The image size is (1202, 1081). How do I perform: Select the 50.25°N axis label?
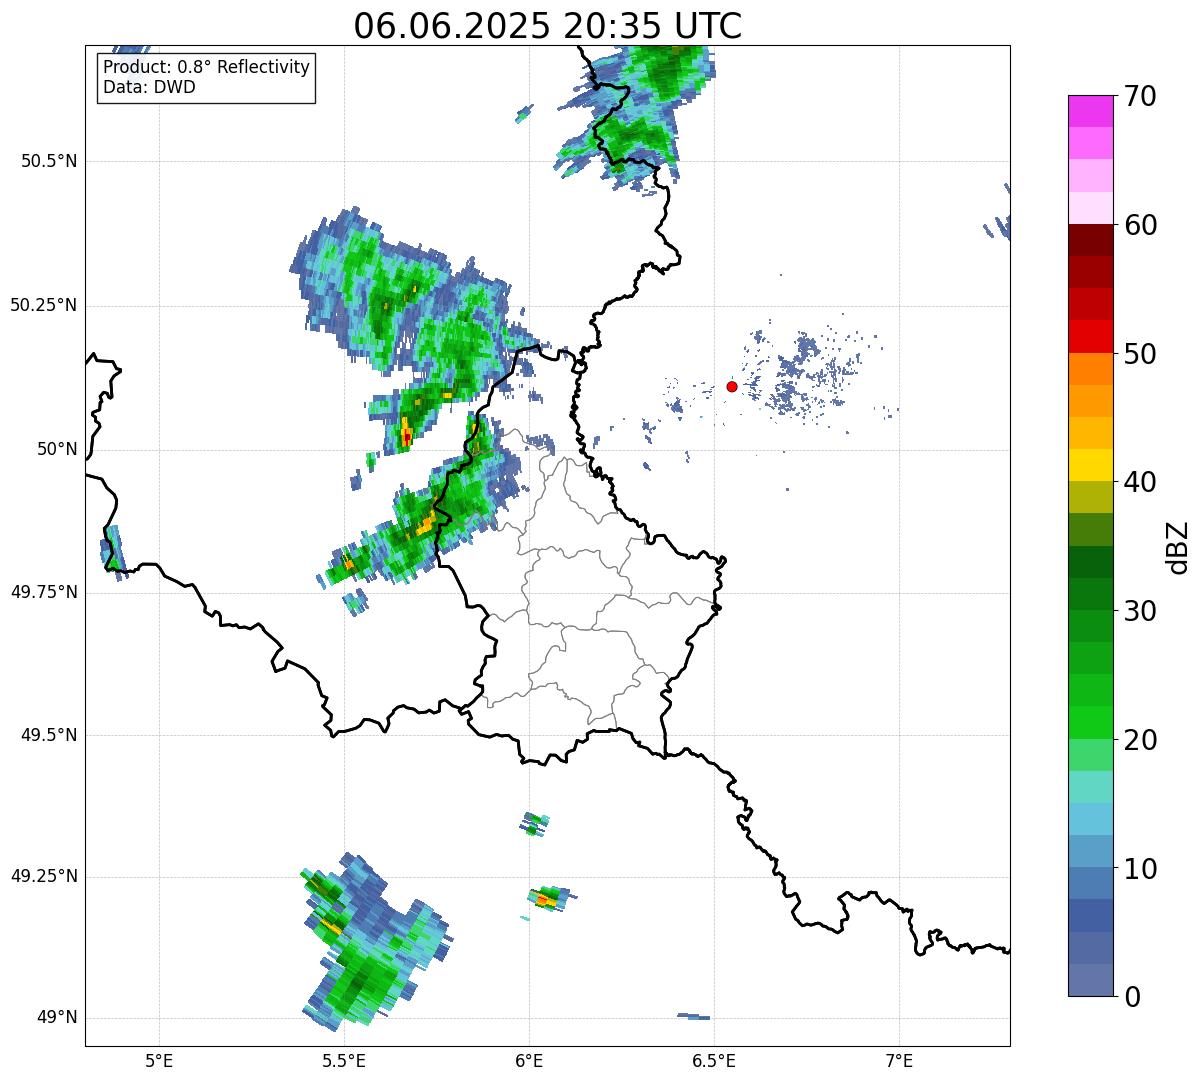[x=44, y=305]
